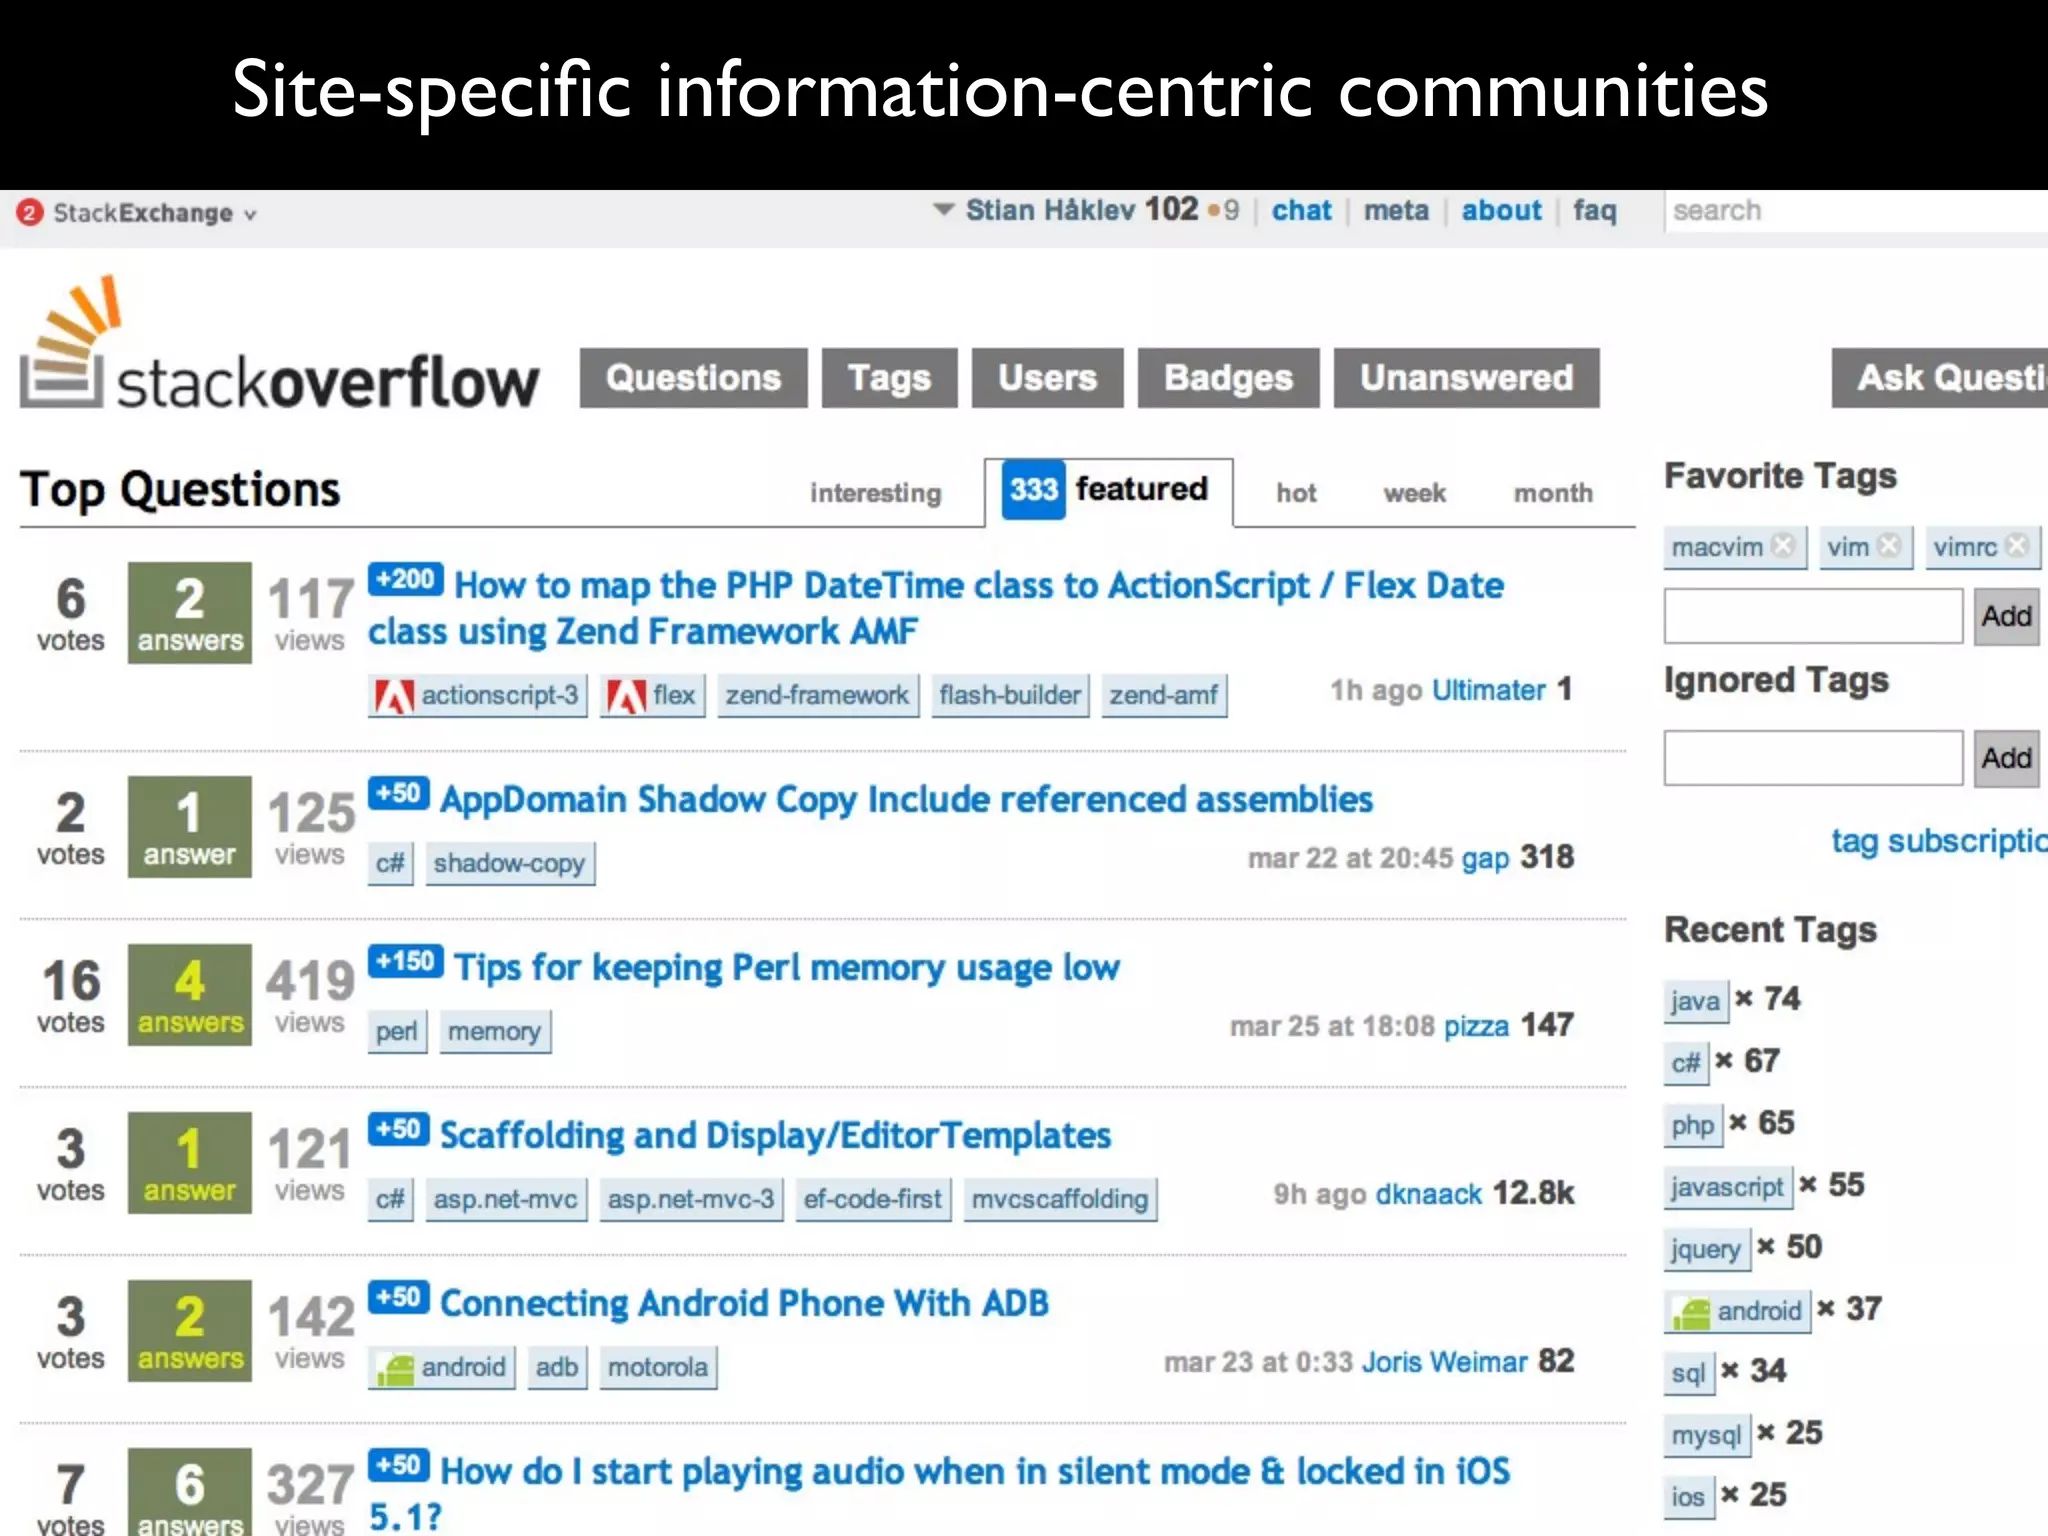
Task: Open the Unanswered navigation button
Action: [1466, 378]
